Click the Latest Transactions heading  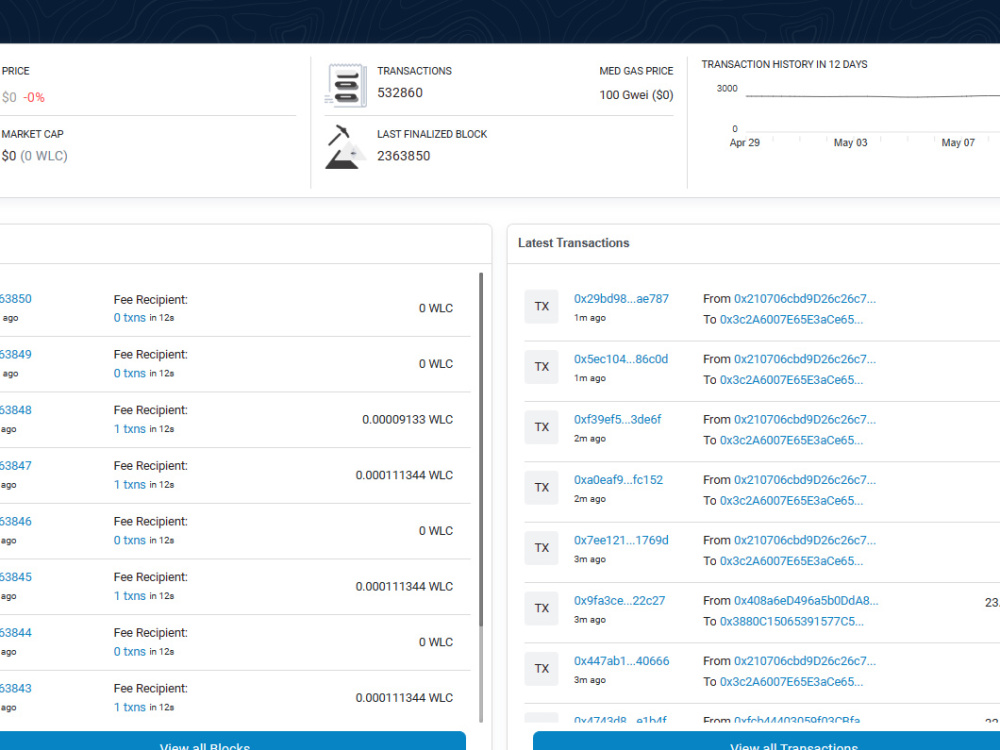tap(573, 243)
